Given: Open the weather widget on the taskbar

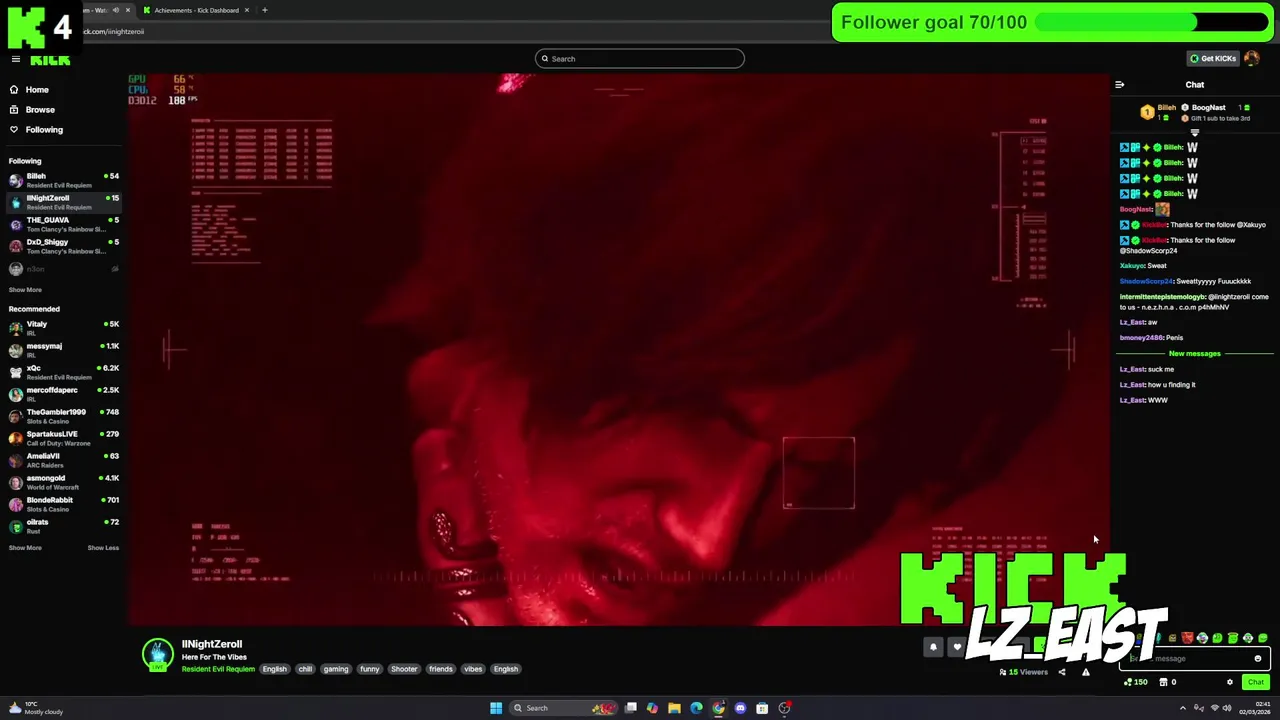Looking at the screenshot, I should (x=36, y=708).
